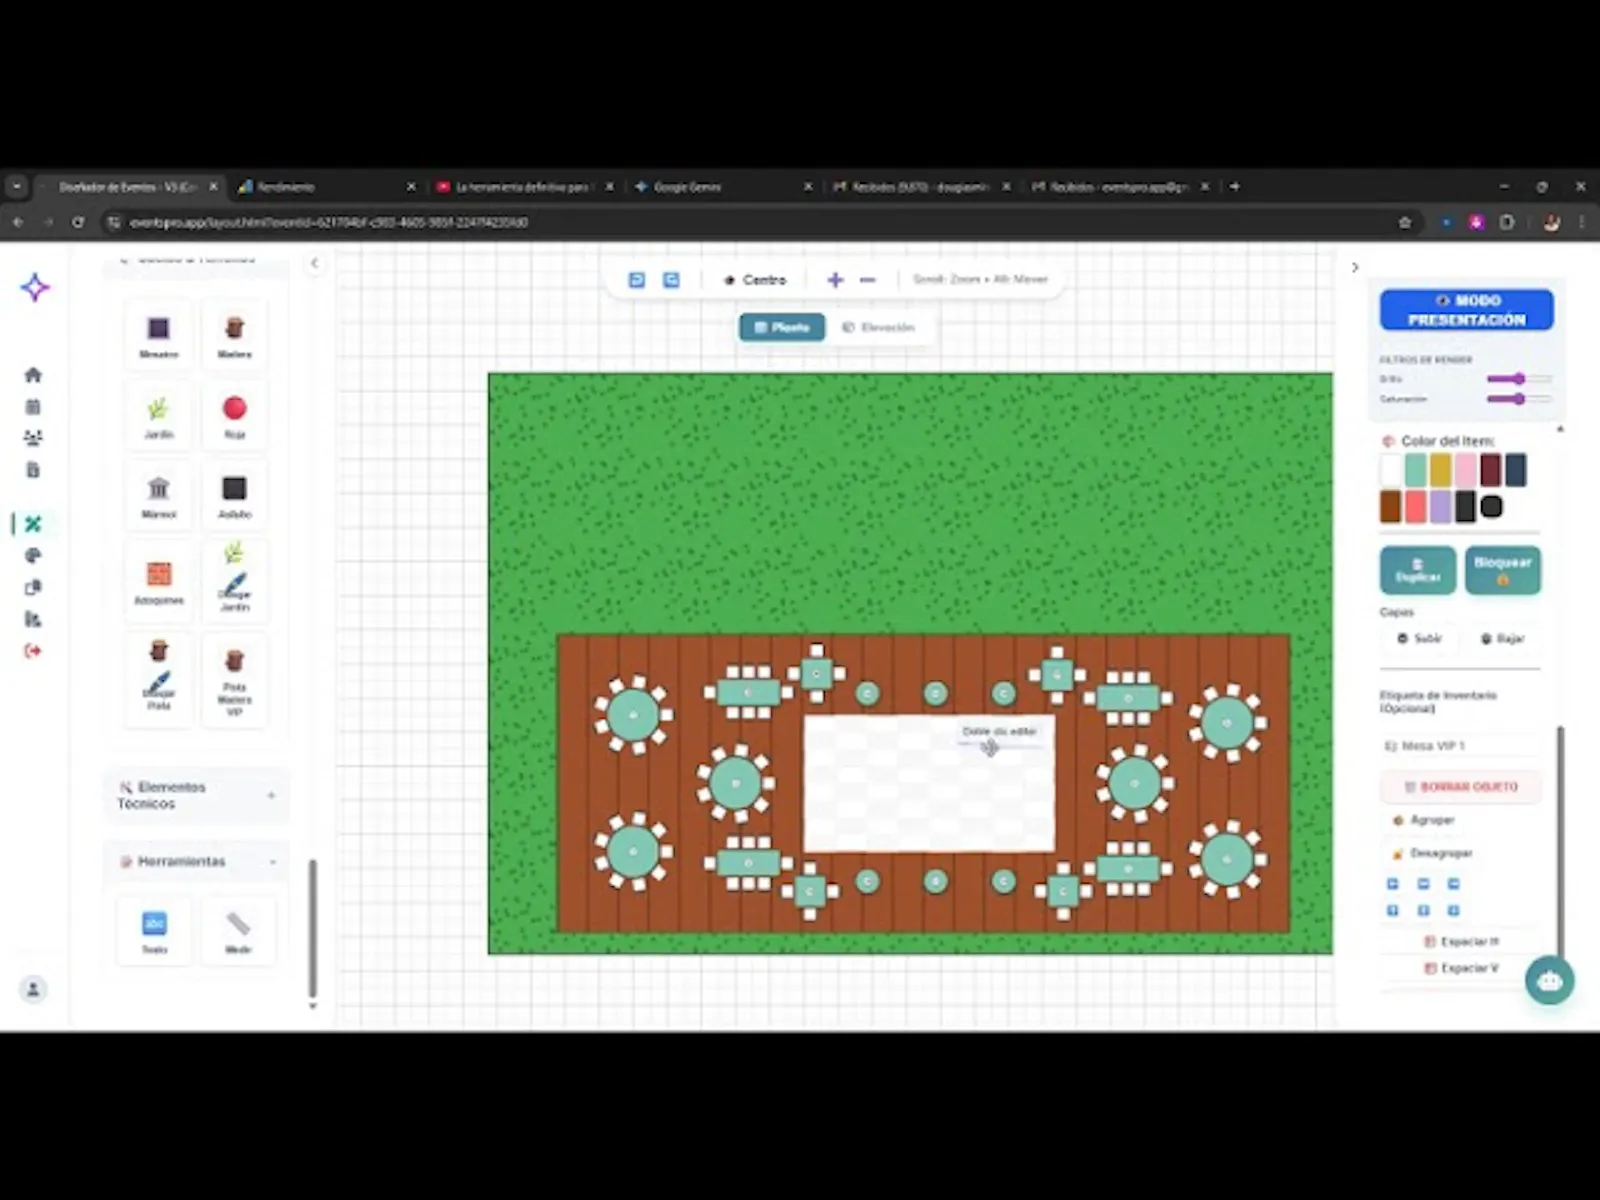Image resolution: width=1600 pixels, height=1200 pixels.
Task: Expand the Elementos Técnicos section
Action: click(x=196, y=795)
